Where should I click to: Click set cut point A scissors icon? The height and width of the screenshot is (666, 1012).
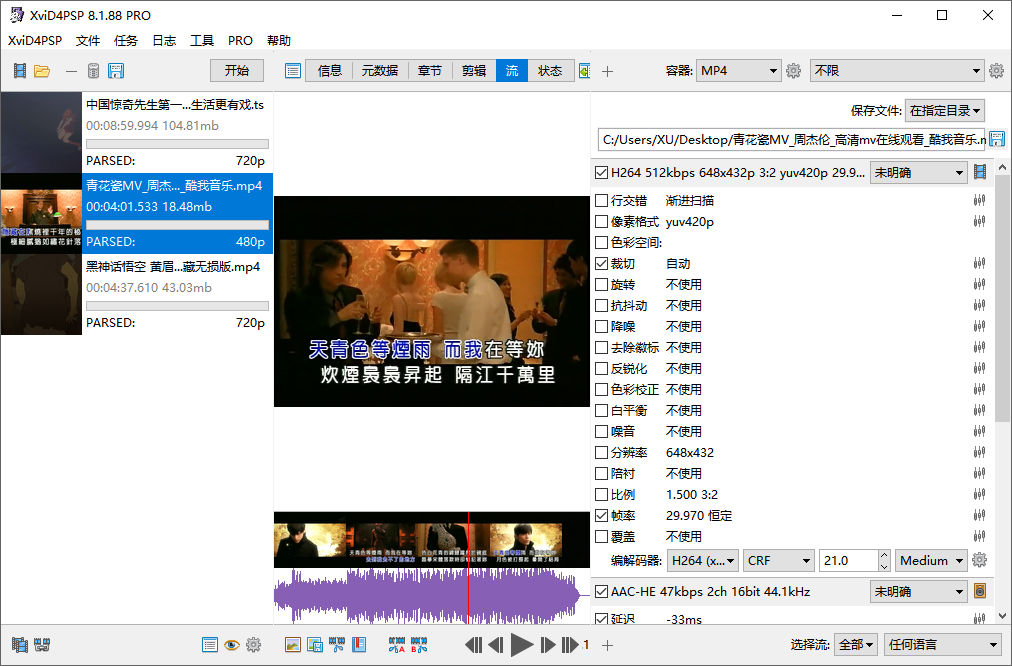(x=397, y=644)
